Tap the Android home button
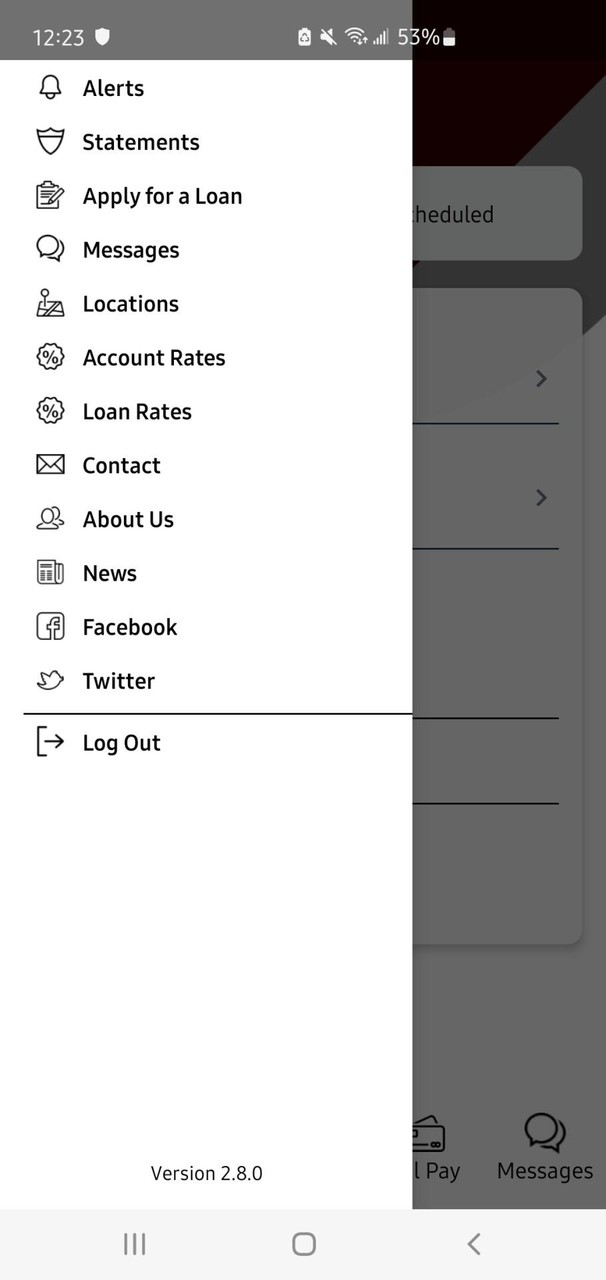 tap(303, 1244)
